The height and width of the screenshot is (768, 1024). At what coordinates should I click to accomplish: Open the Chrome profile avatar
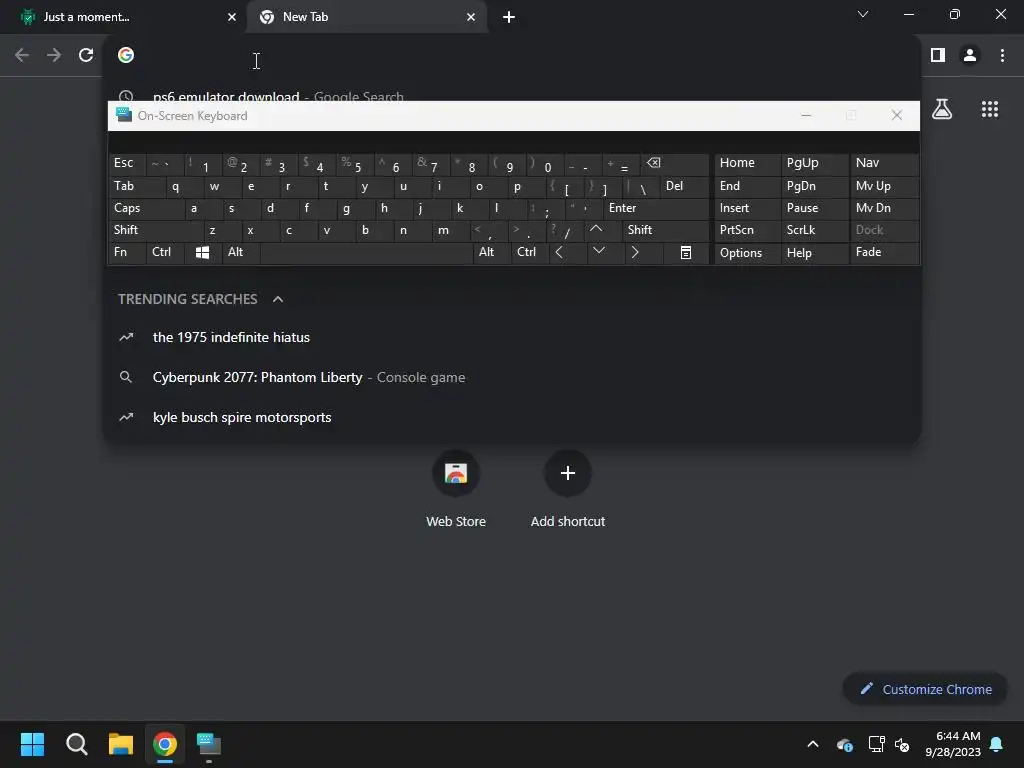point(970,56)
